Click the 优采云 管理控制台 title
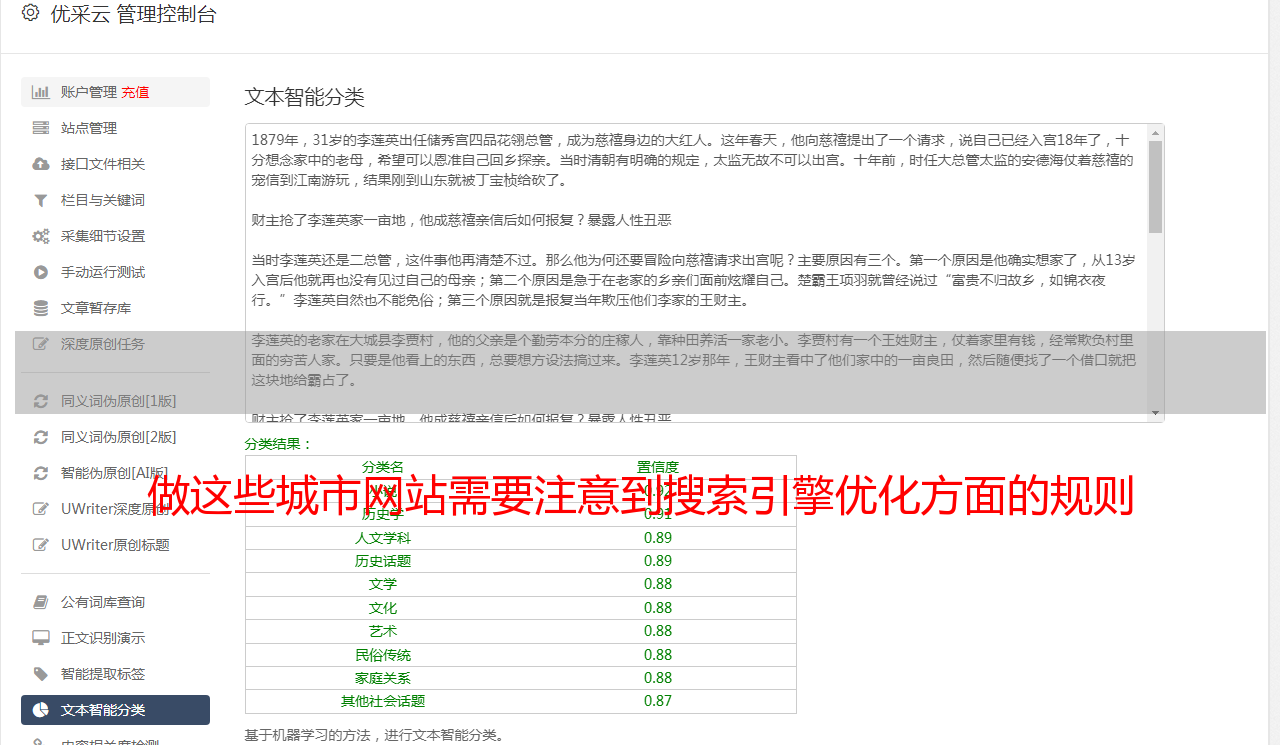The image size is (1280, 745). [x=133, y=14]
